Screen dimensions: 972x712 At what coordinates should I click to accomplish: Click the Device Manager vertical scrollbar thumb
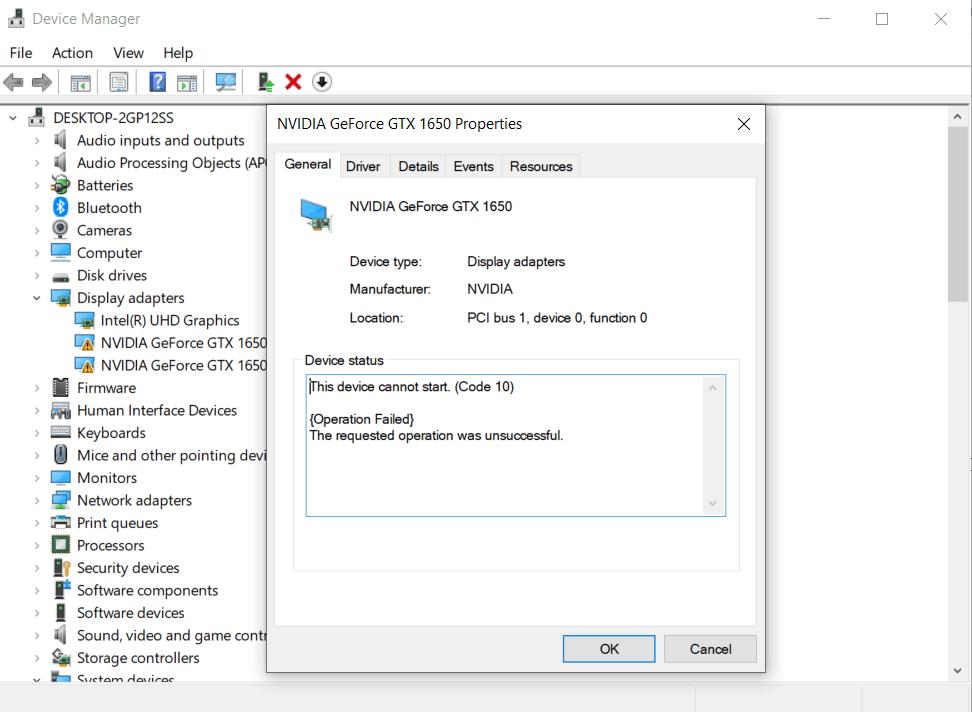point(958,214)
